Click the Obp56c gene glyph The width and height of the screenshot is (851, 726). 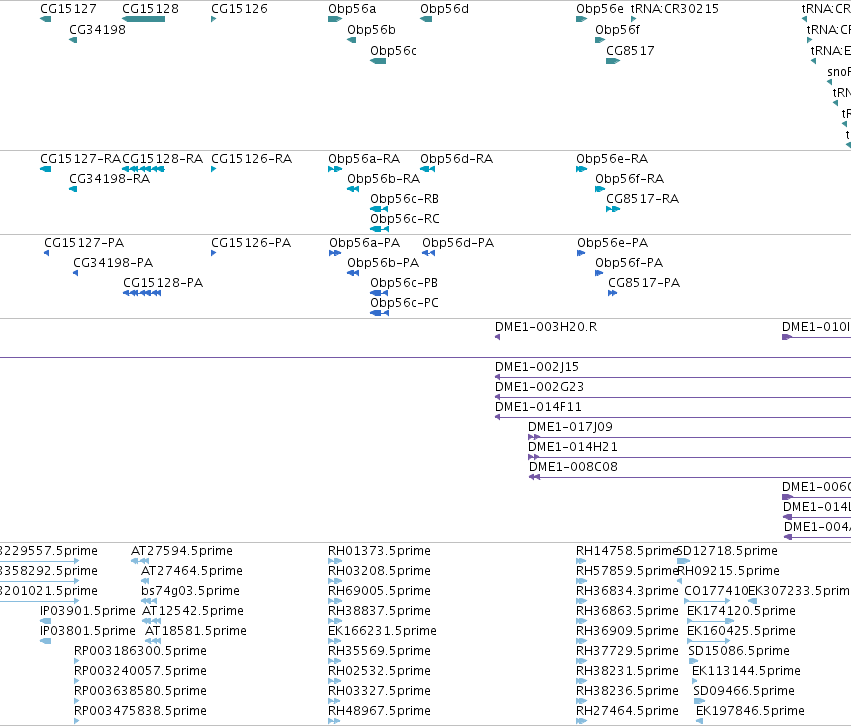pos(378,61)
